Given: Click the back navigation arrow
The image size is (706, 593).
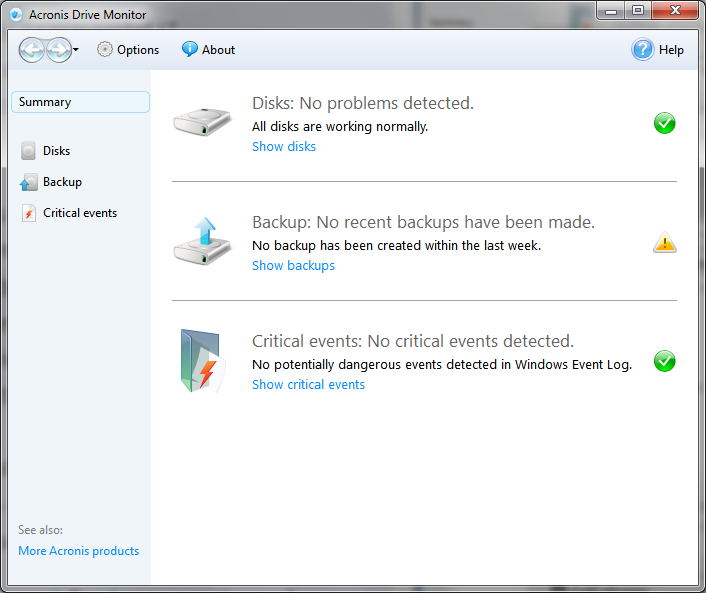Looking at the screenshot, I should pyautogui.click(x=33, y=50).
